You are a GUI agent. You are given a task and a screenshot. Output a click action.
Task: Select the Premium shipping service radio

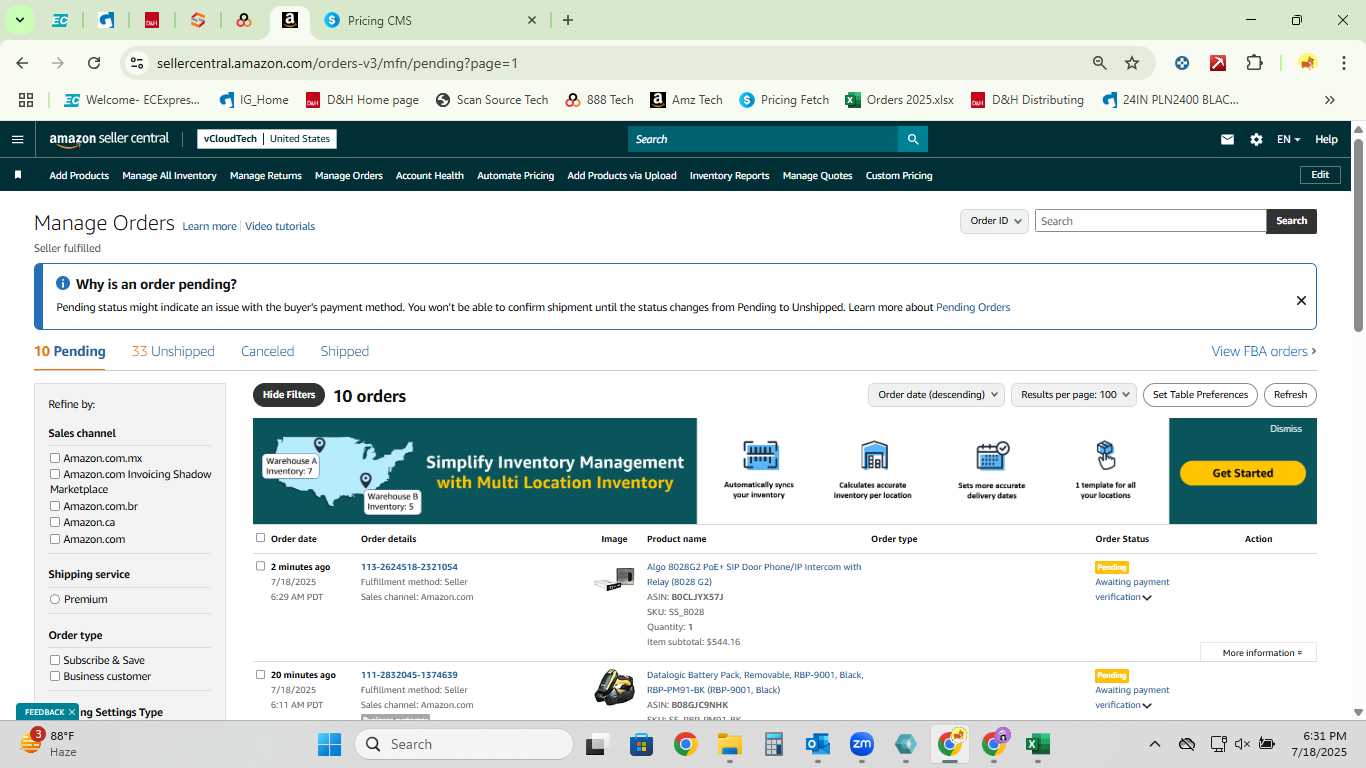coord(55,599)
